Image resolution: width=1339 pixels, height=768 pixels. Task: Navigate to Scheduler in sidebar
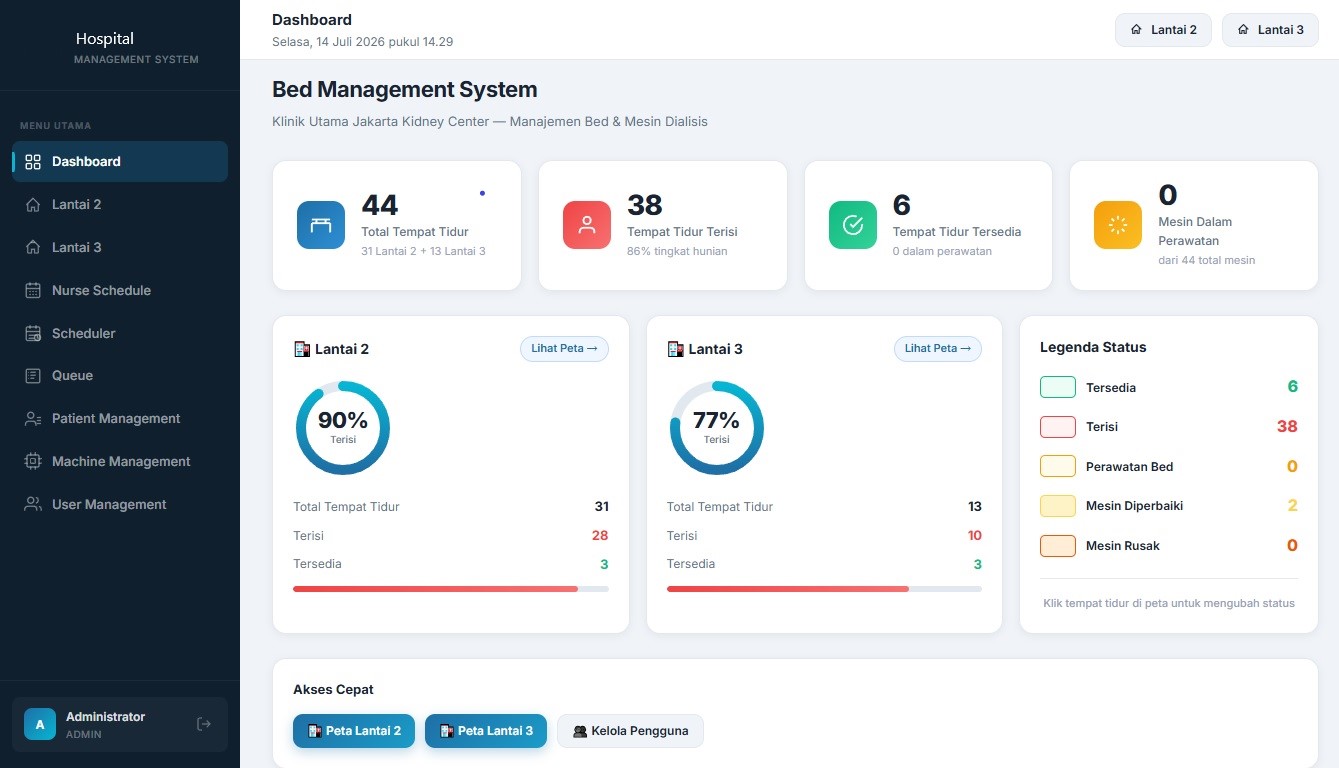pyautogui.click(x=120, y=334)
